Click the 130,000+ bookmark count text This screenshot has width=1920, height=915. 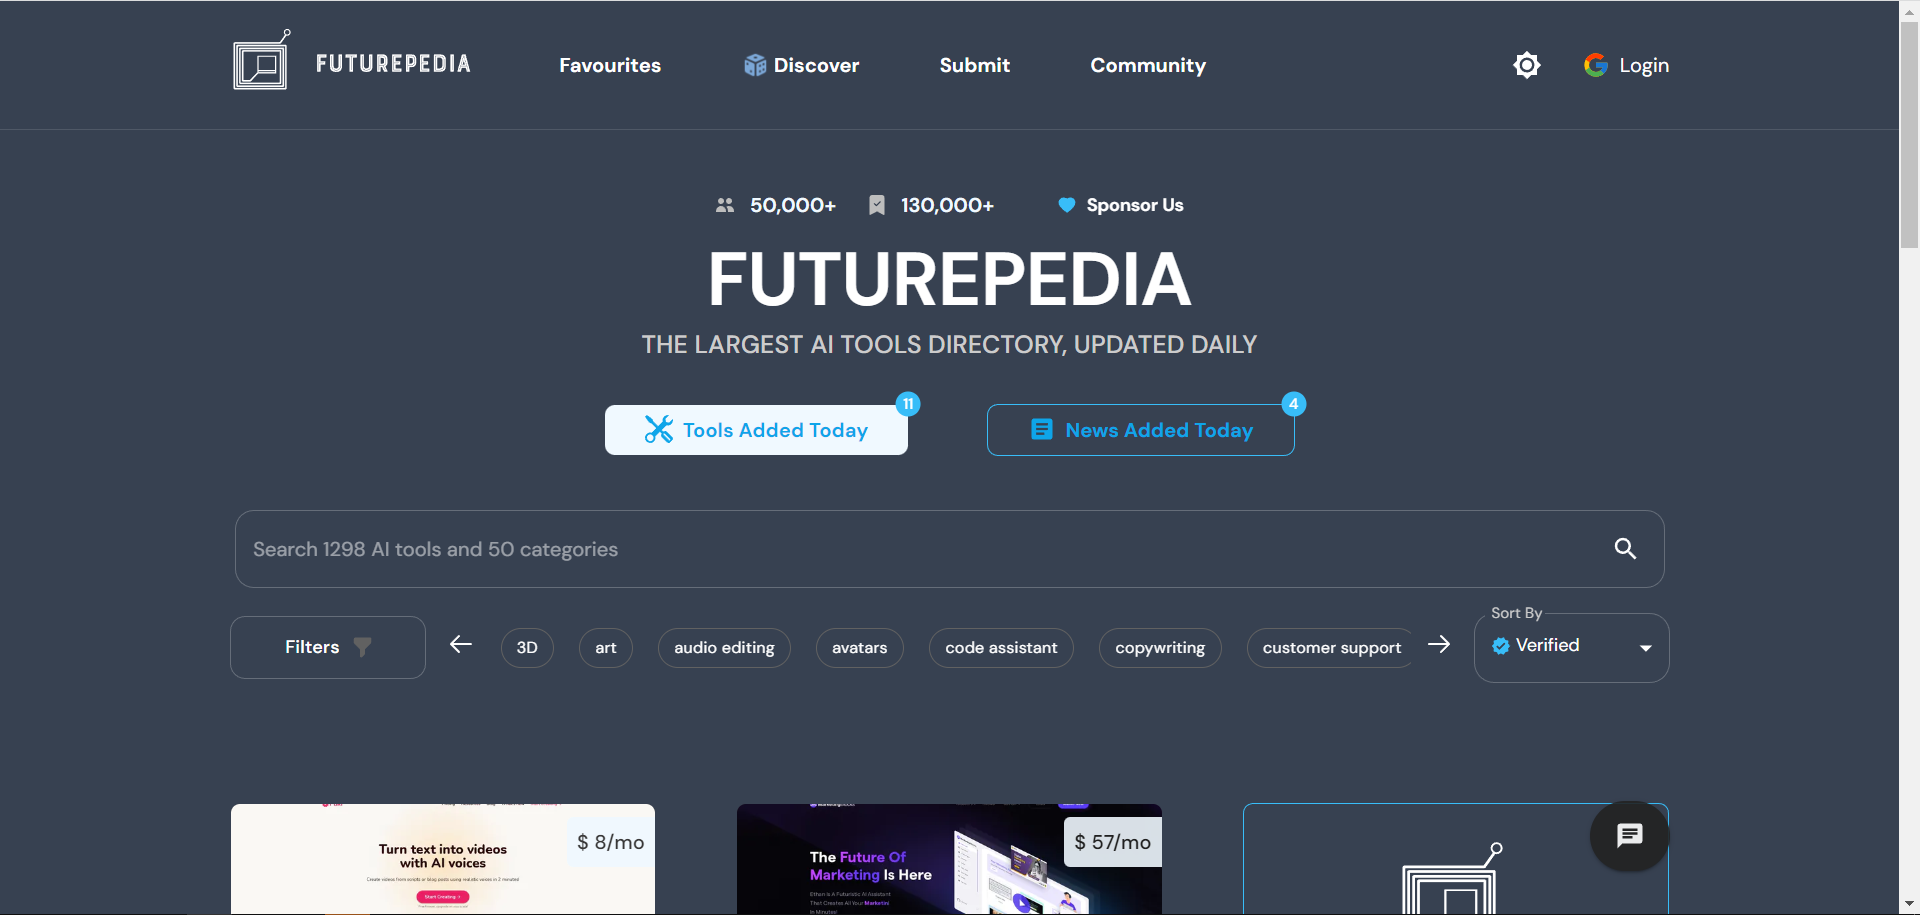[x=947, y=205]
